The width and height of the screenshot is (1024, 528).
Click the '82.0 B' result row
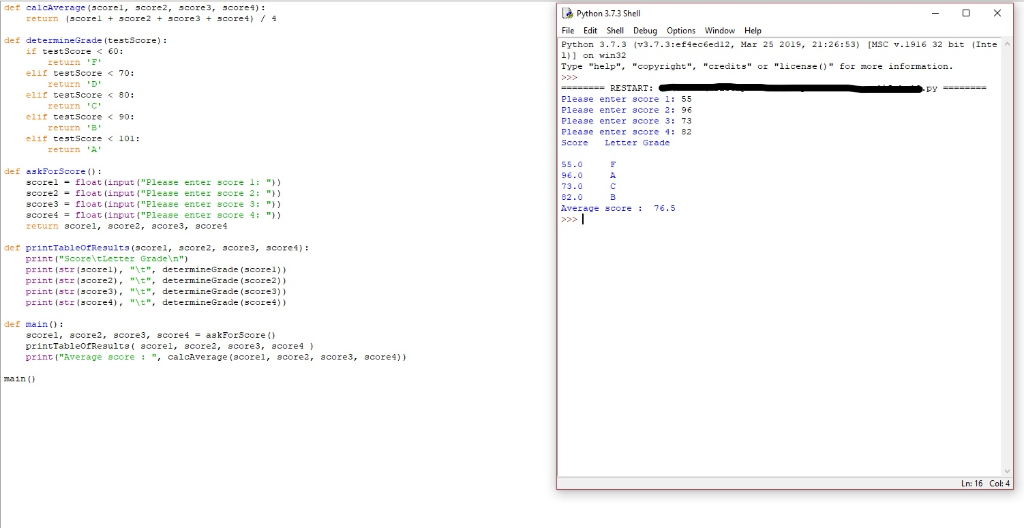pyautogui.click(x=588, y=197)
